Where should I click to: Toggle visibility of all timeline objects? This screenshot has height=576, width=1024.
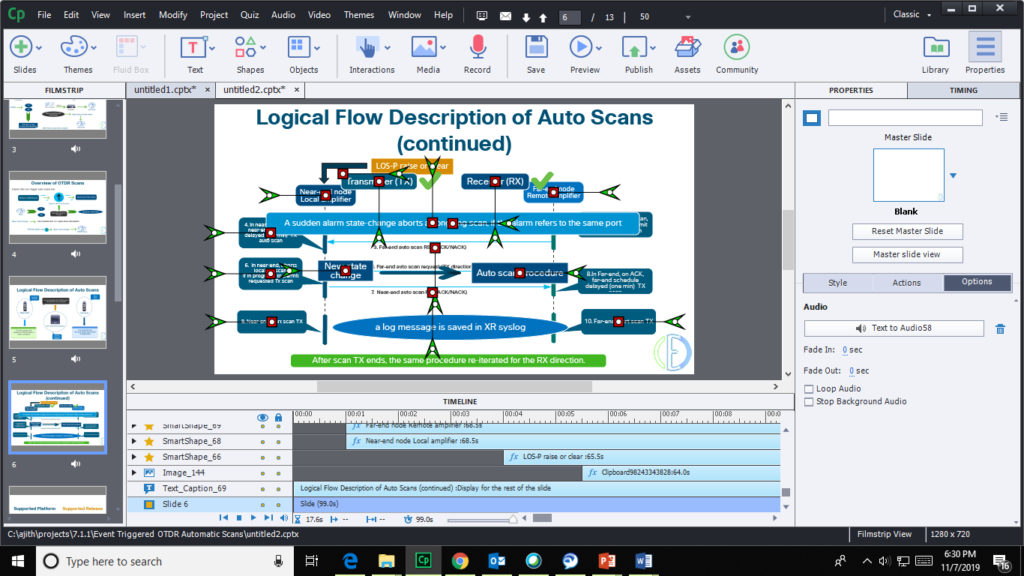click(x=263, y=417)
